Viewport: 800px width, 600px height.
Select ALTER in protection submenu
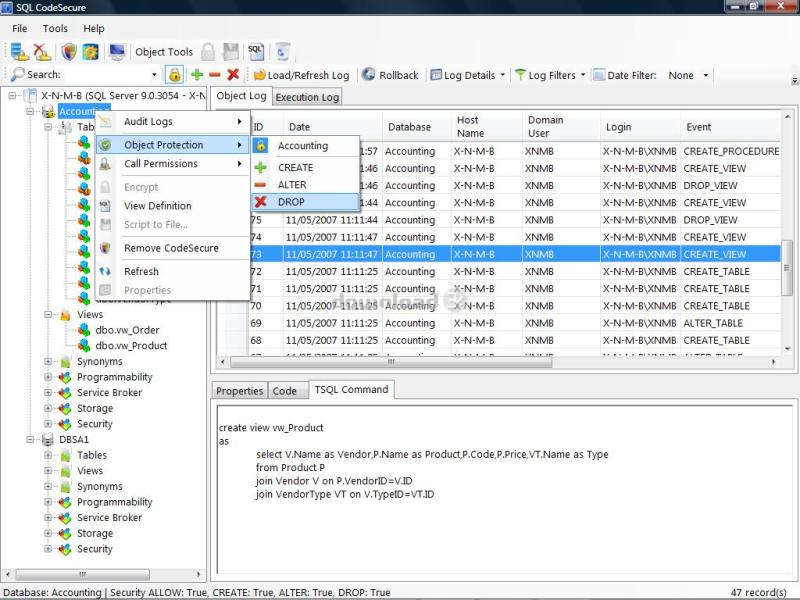305,185
